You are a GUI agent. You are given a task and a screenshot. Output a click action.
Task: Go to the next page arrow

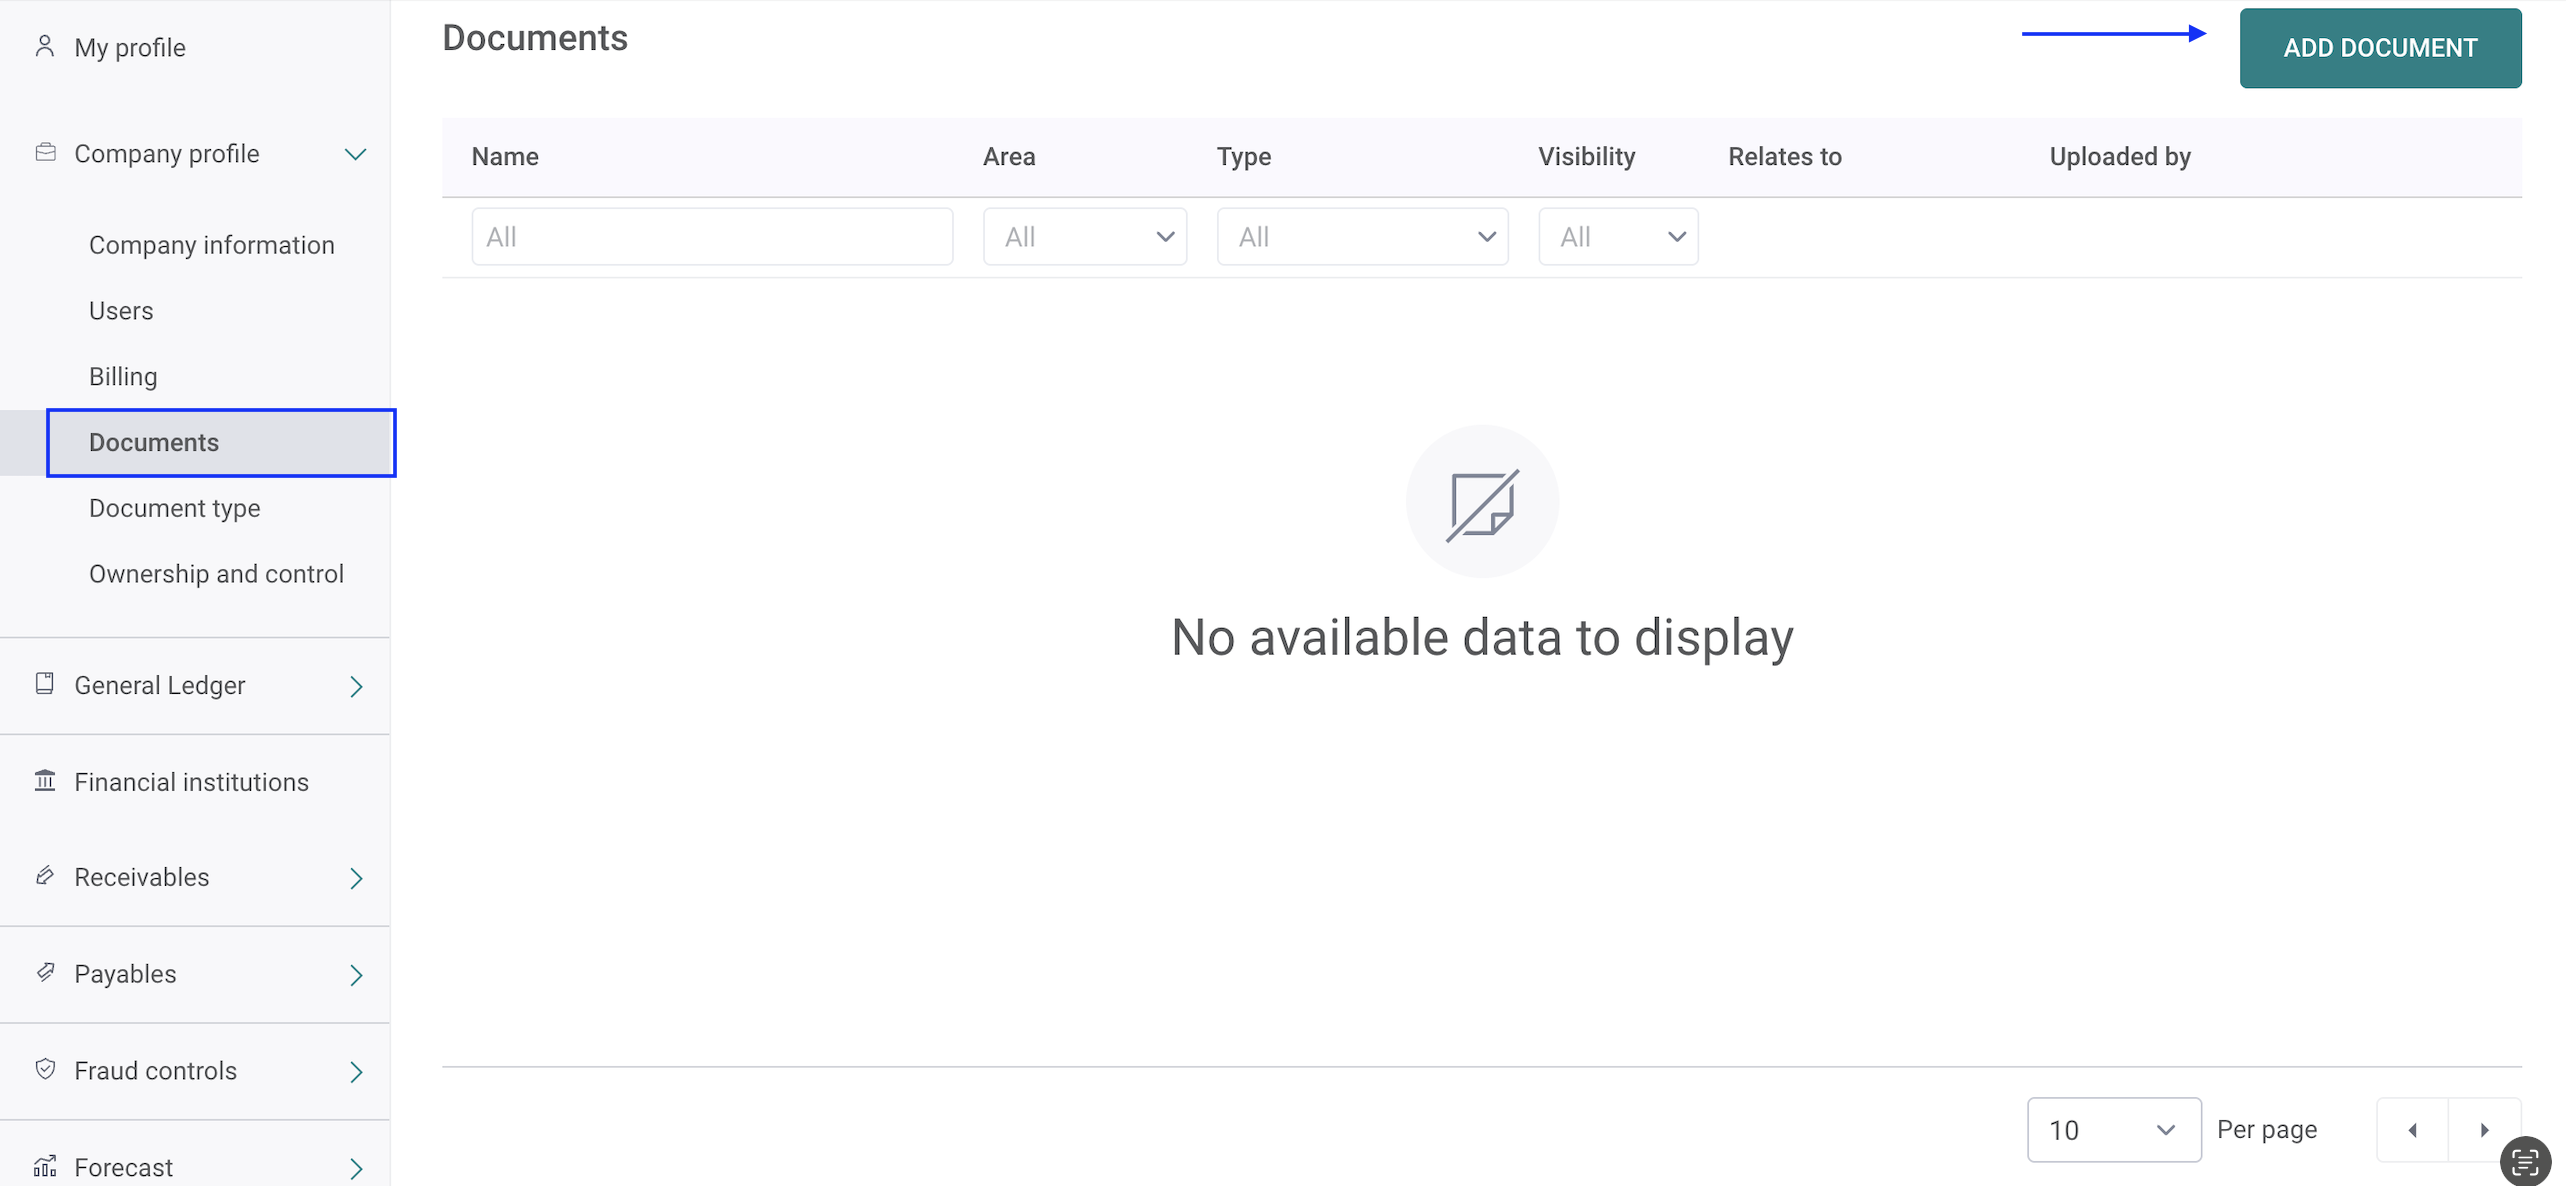pos(2484,1129)
